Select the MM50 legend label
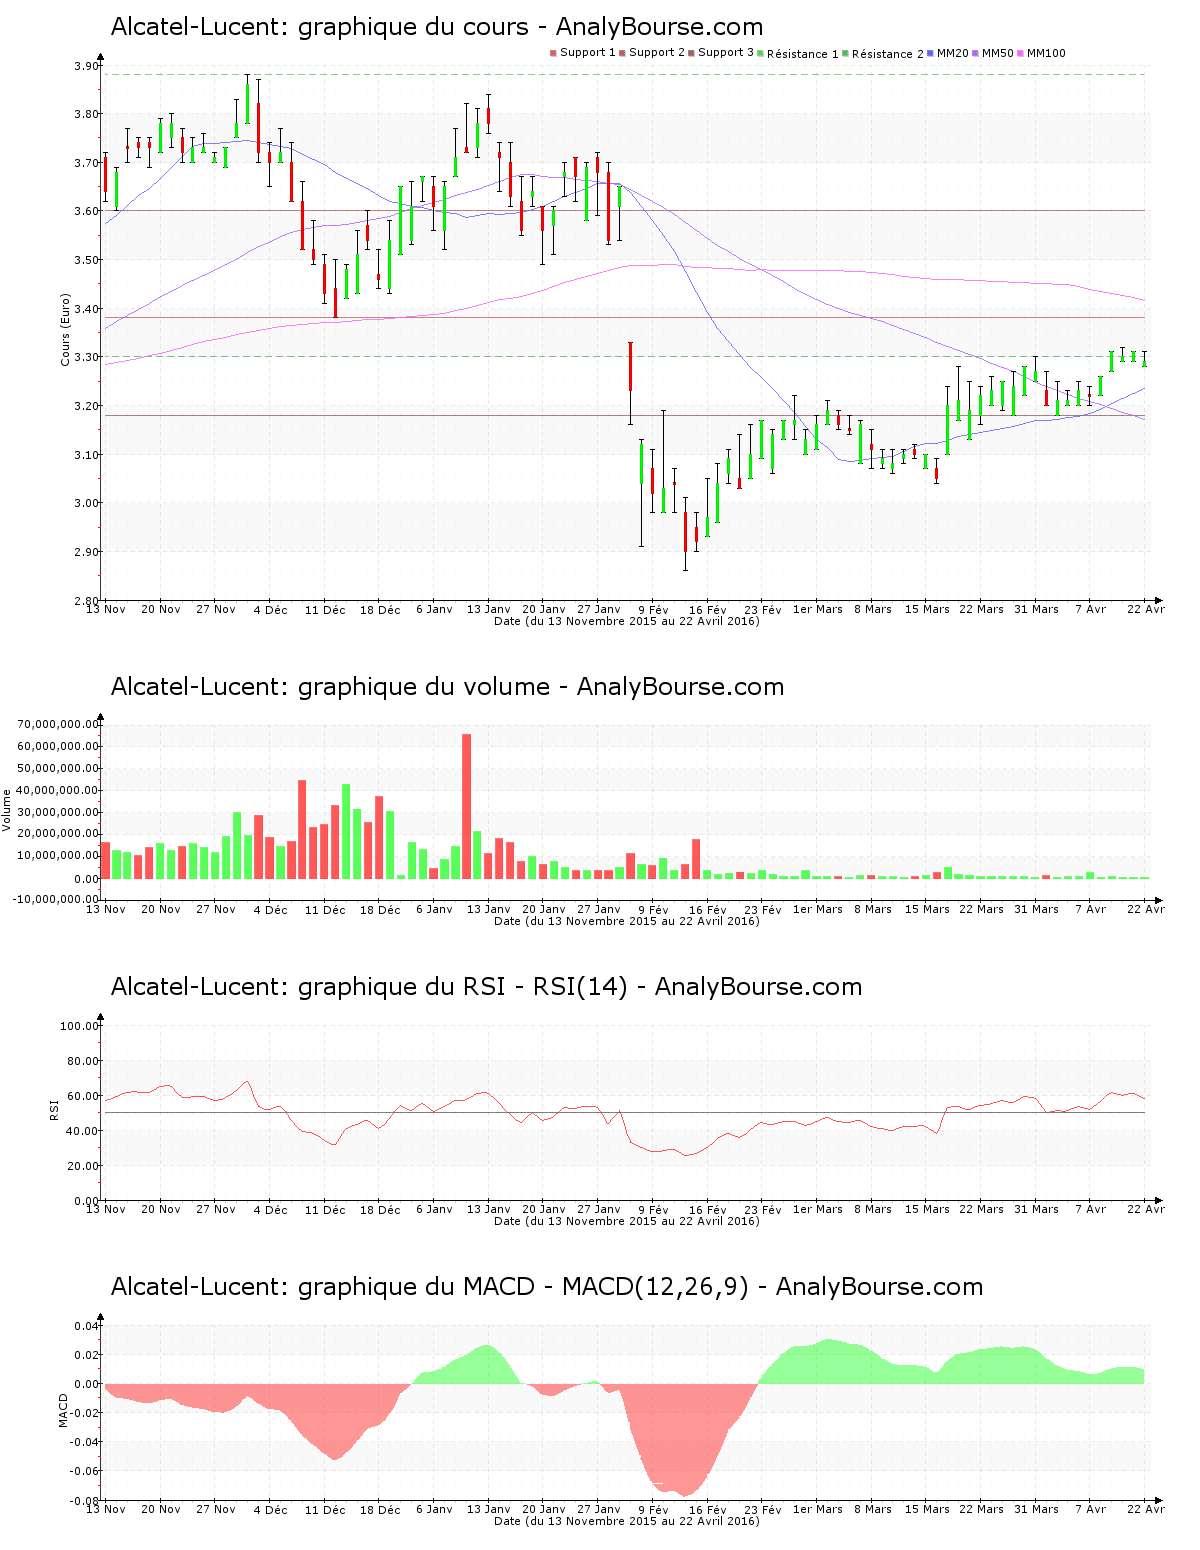 pyautogui.click(x=998, y=53)
